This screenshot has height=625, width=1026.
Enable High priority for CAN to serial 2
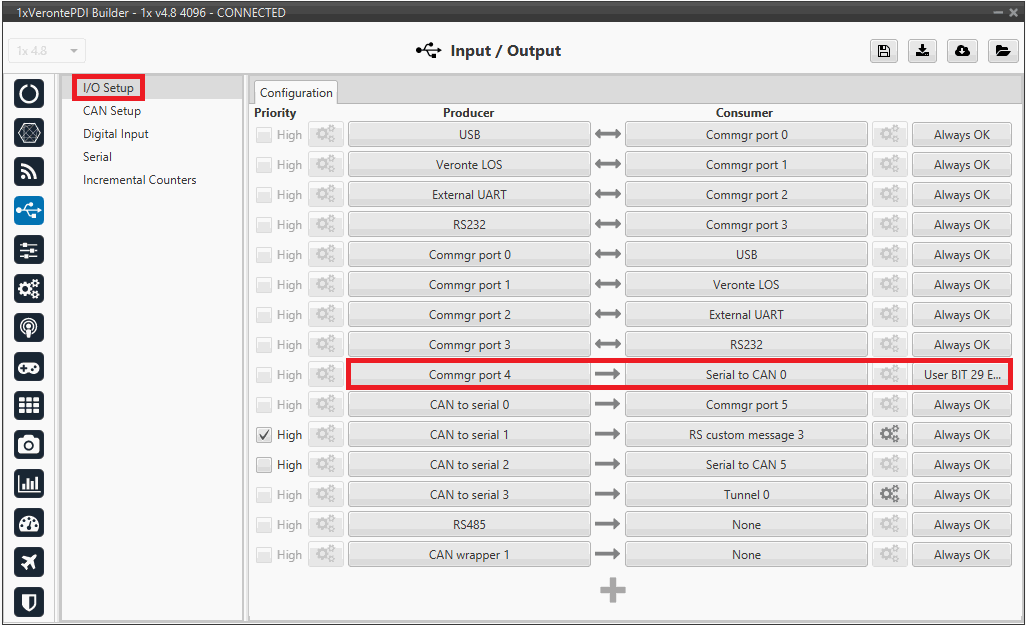tap(264, 465)
